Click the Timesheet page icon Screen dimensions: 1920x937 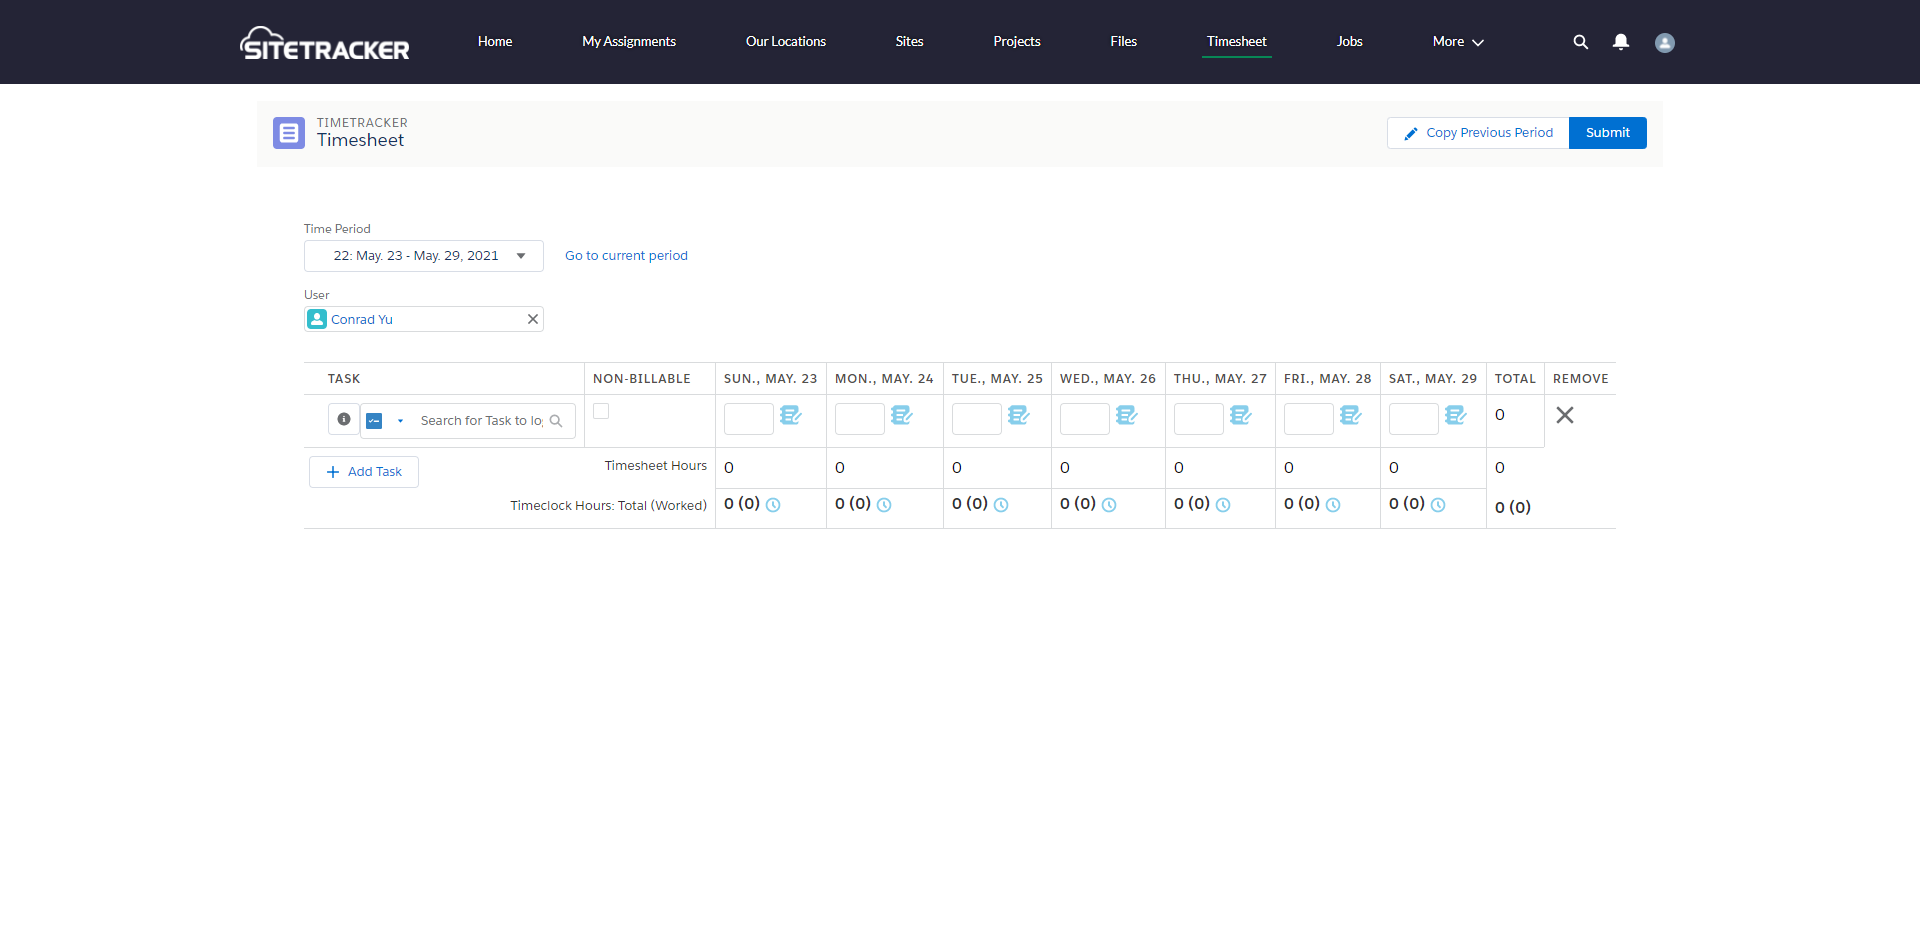click(289, 132)
